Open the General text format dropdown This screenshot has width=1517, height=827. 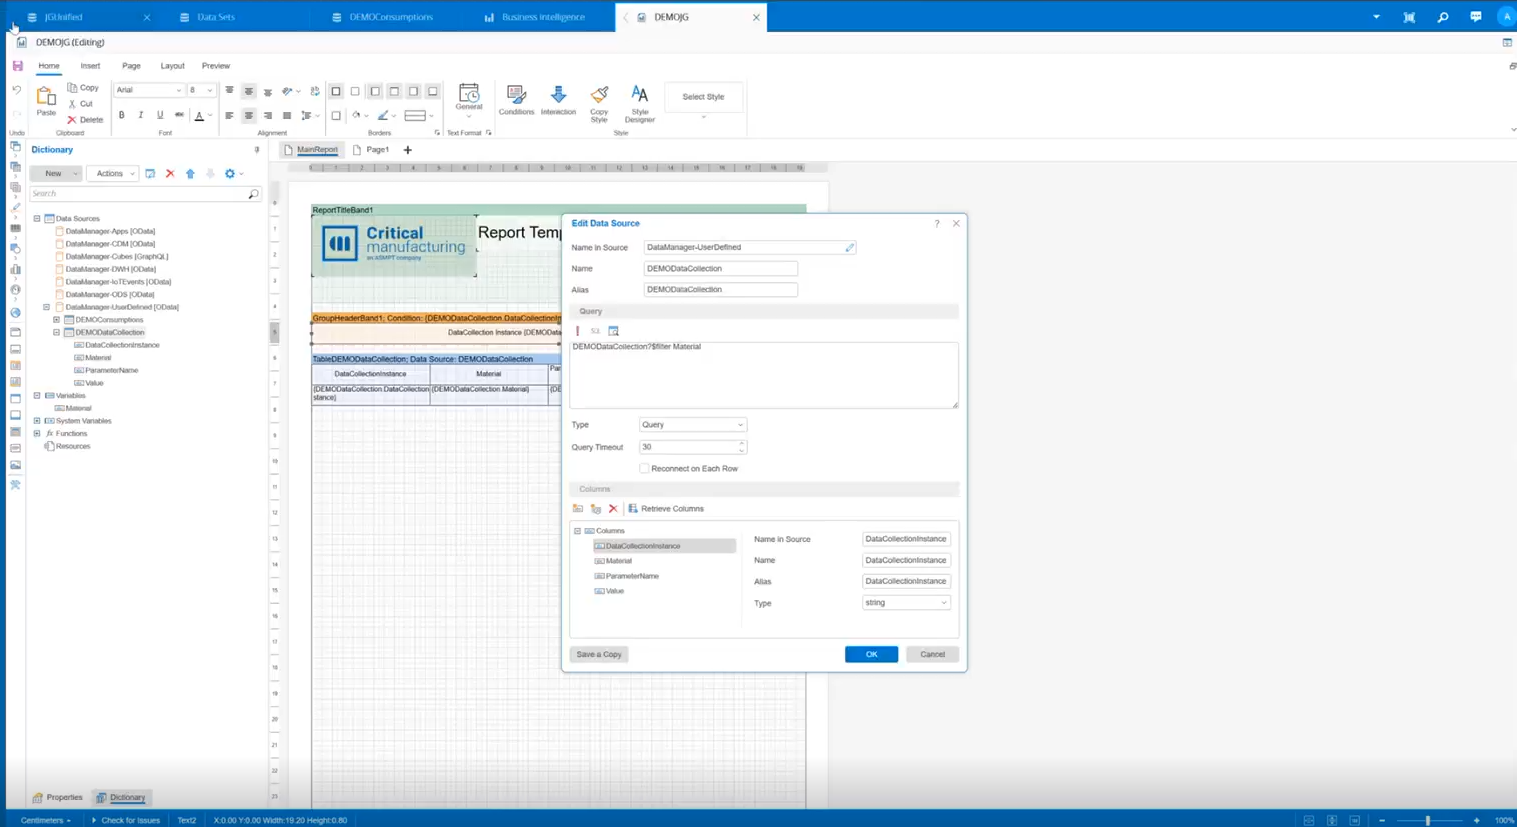point(469,101)
